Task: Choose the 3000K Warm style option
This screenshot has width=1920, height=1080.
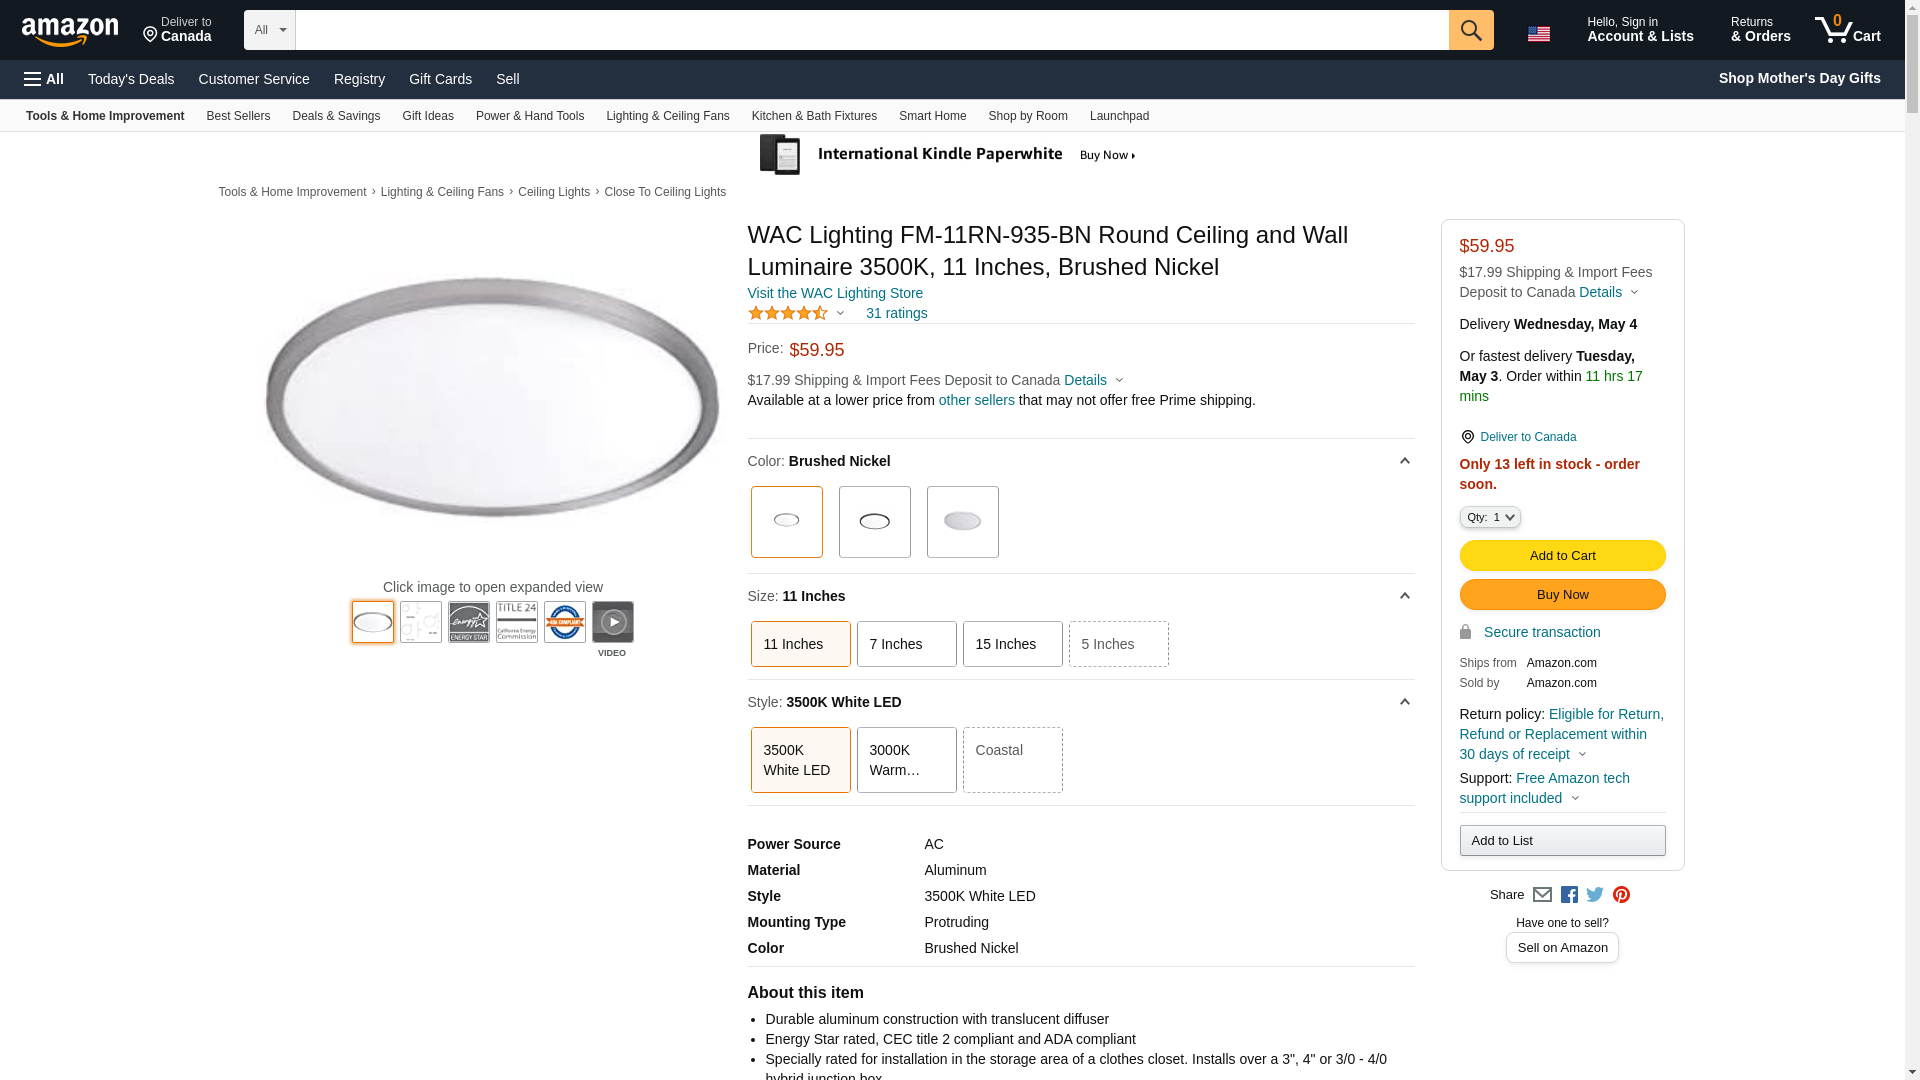Action: tap(906, 760)
